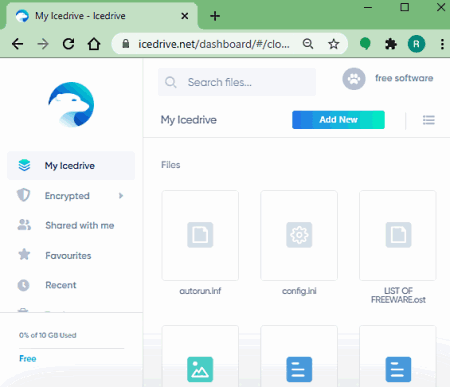The height and width of the screenshot is (387, 450).
Task: Focus the Search files field
Action: pyautogui.click(x=237, y=82)
